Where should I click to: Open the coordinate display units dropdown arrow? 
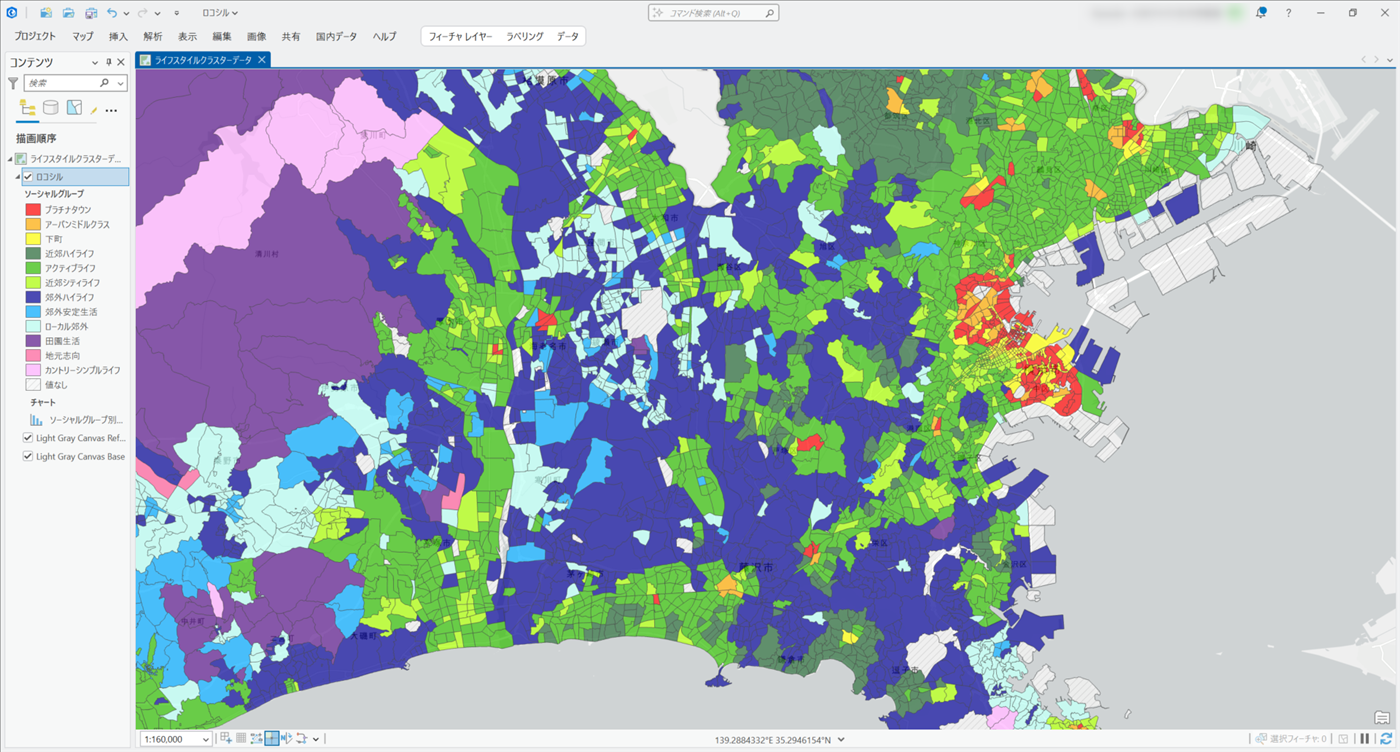841,739
